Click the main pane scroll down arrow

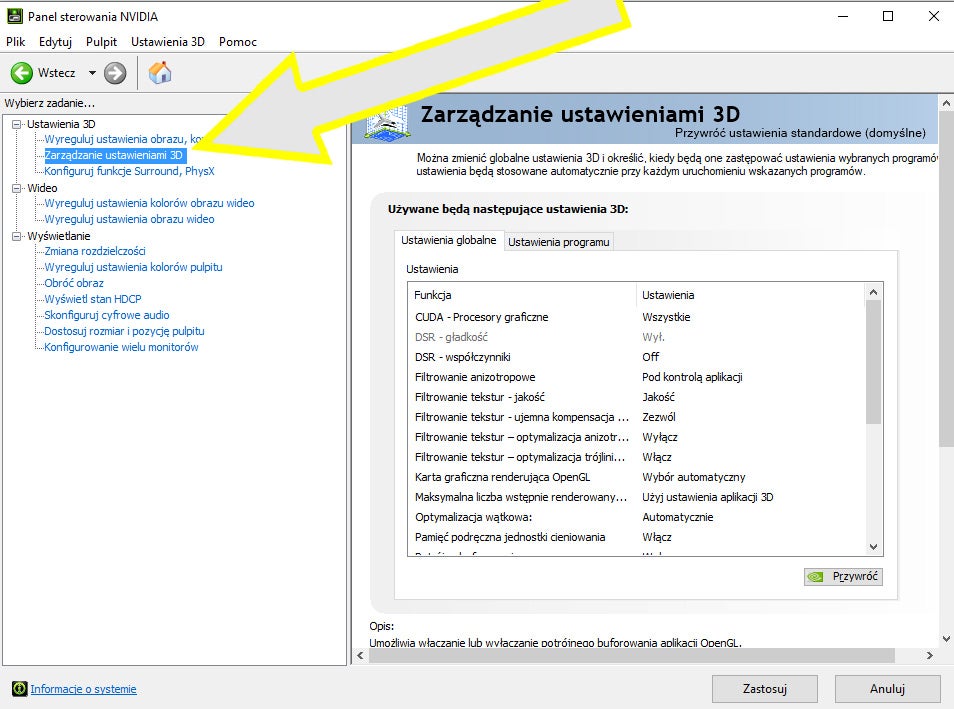[x=946, y=638]
